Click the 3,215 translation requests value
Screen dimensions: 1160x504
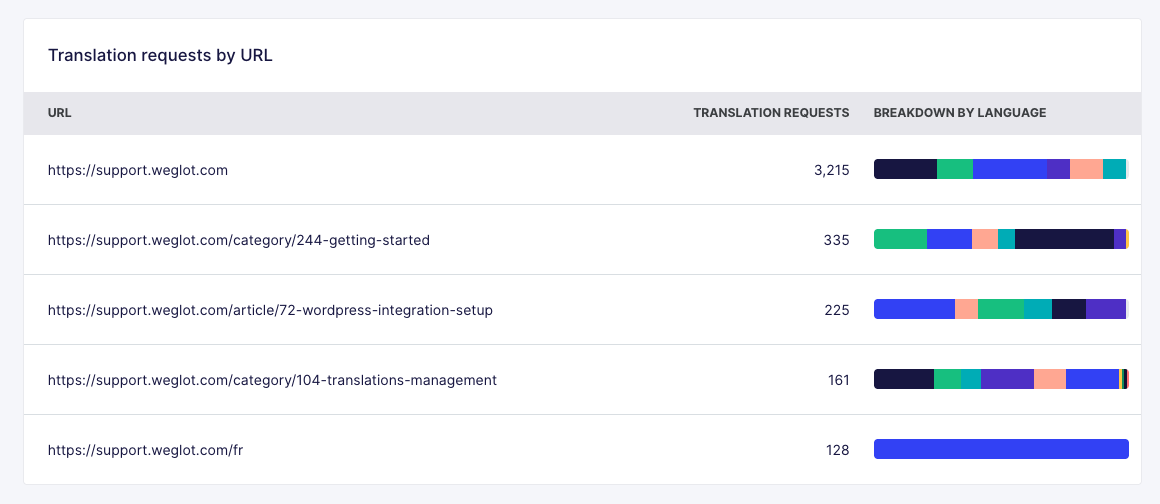[831, 170]
